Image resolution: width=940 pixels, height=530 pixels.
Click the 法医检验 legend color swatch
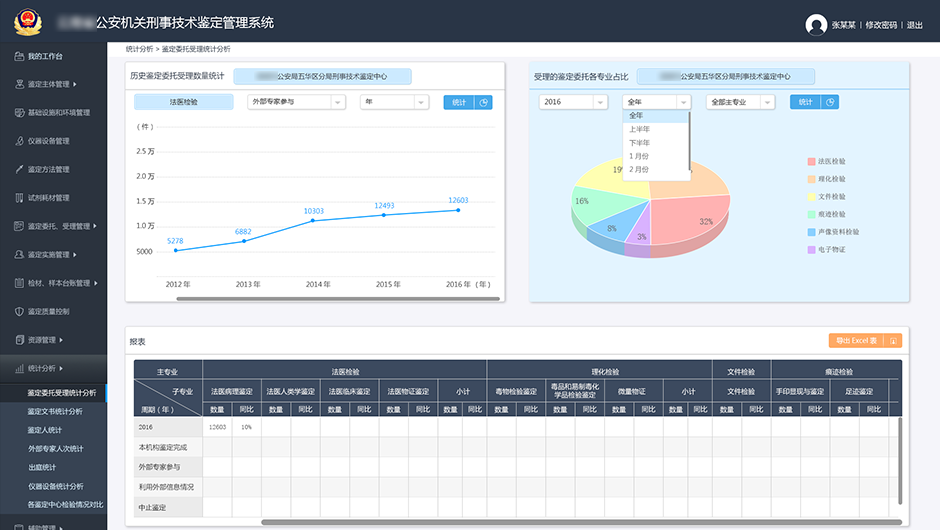point(811,161)
